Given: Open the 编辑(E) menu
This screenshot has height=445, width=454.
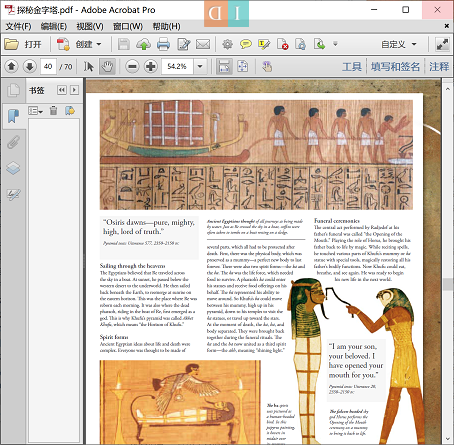Looking at the screenshot, I should tap(54, 26).
